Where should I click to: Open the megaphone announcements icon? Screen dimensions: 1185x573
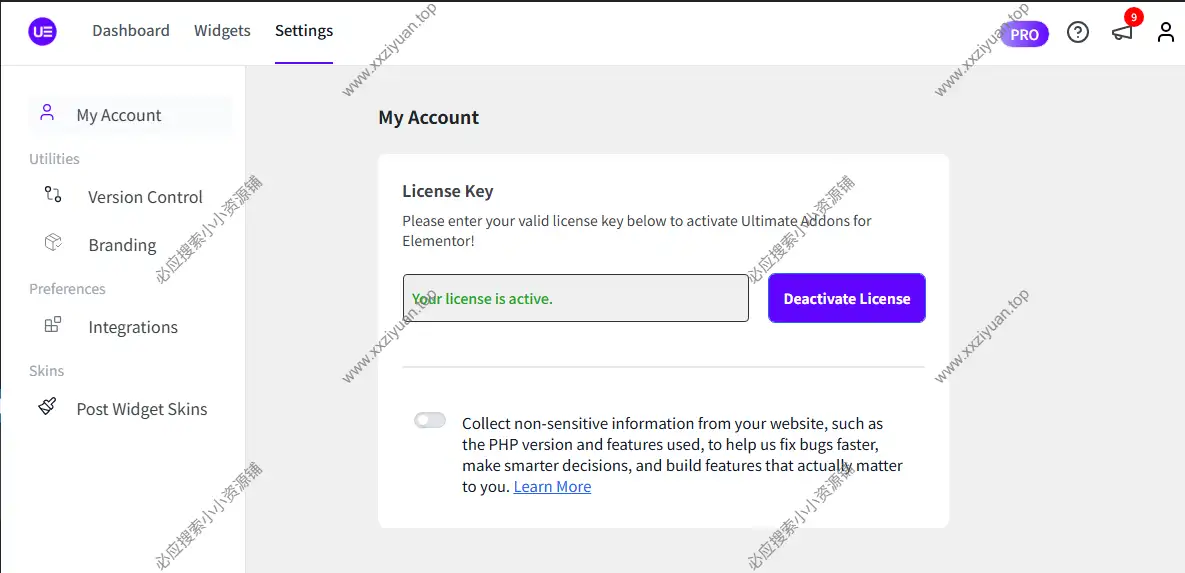click(x=1122, y=32)
